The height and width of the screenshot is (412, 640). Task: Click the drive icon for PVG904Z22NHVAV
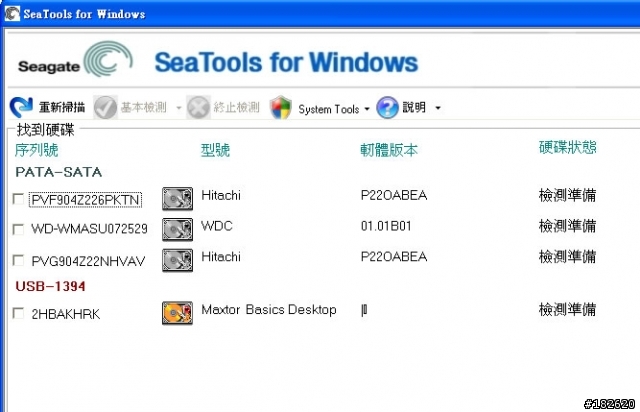[x=177, y=260]
